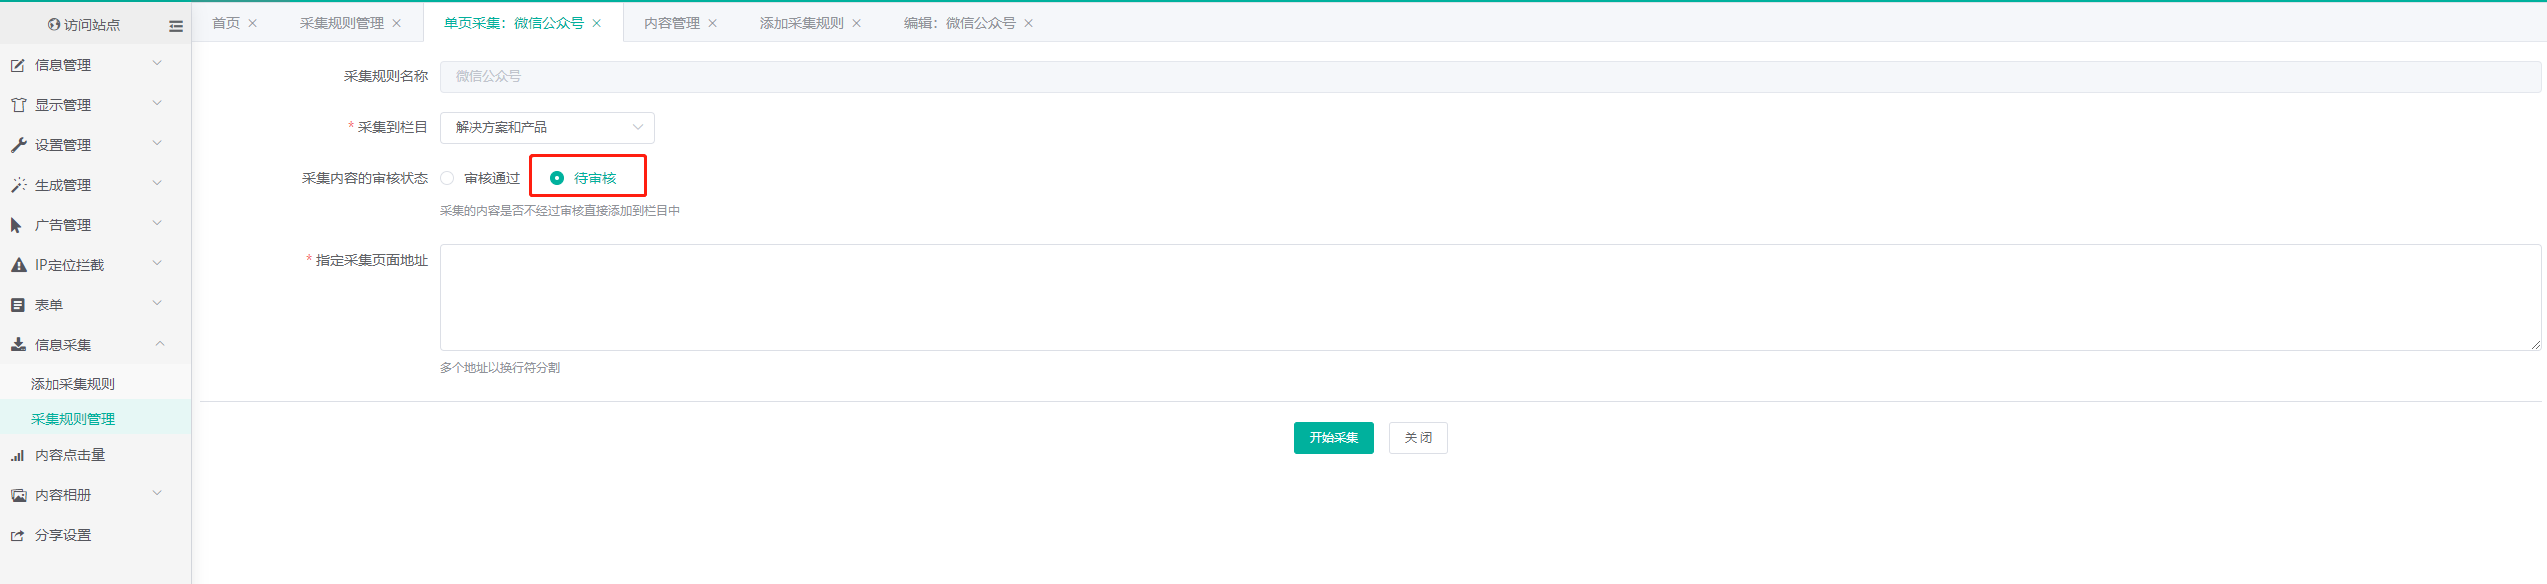This screenshot has height=584, width=2547.
Task: Click the 访问站点 link
Action: tap(92, 25)
